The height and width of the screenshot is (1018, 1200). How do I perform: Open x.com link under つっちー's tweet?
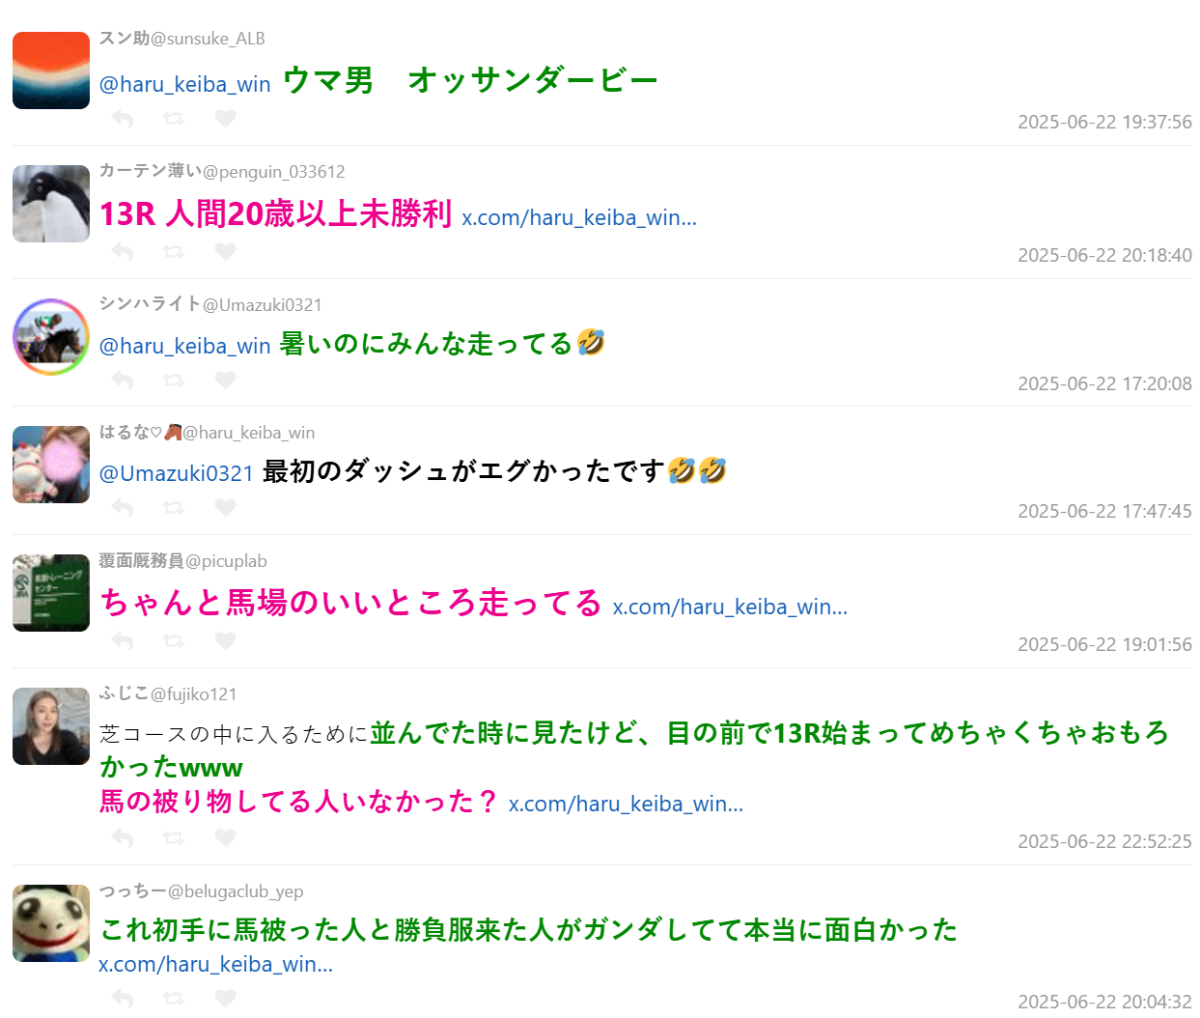(x=216, y=964)
